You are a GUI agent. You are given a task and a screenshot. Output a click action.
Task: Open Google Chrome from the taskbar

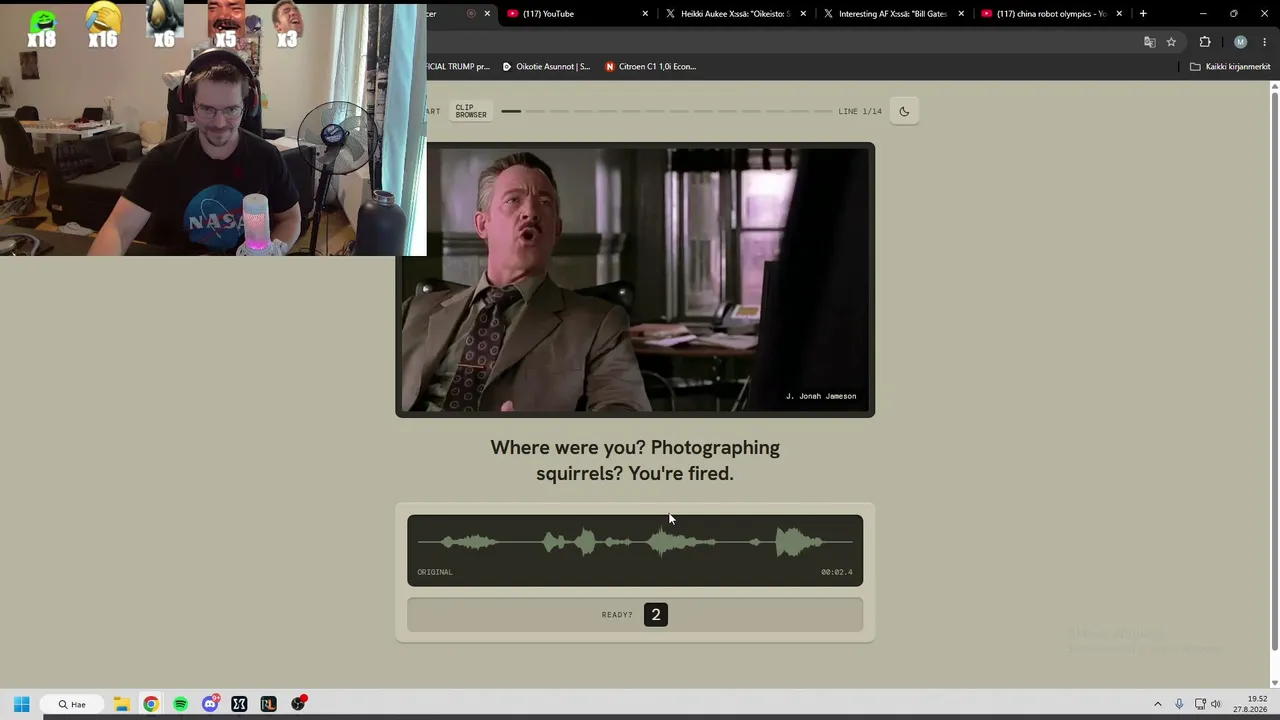point(151,704)
